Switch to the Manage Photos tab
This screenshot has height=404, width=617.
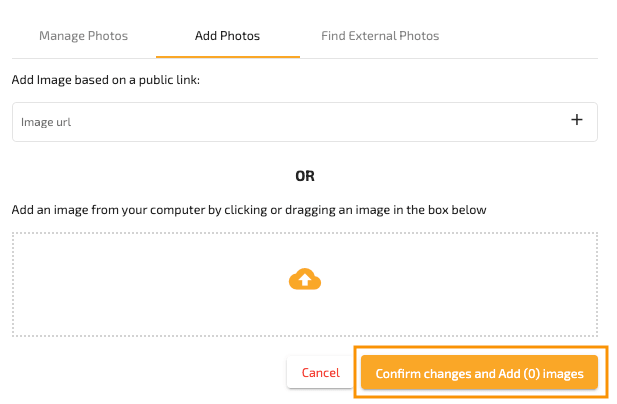(83, 36)
